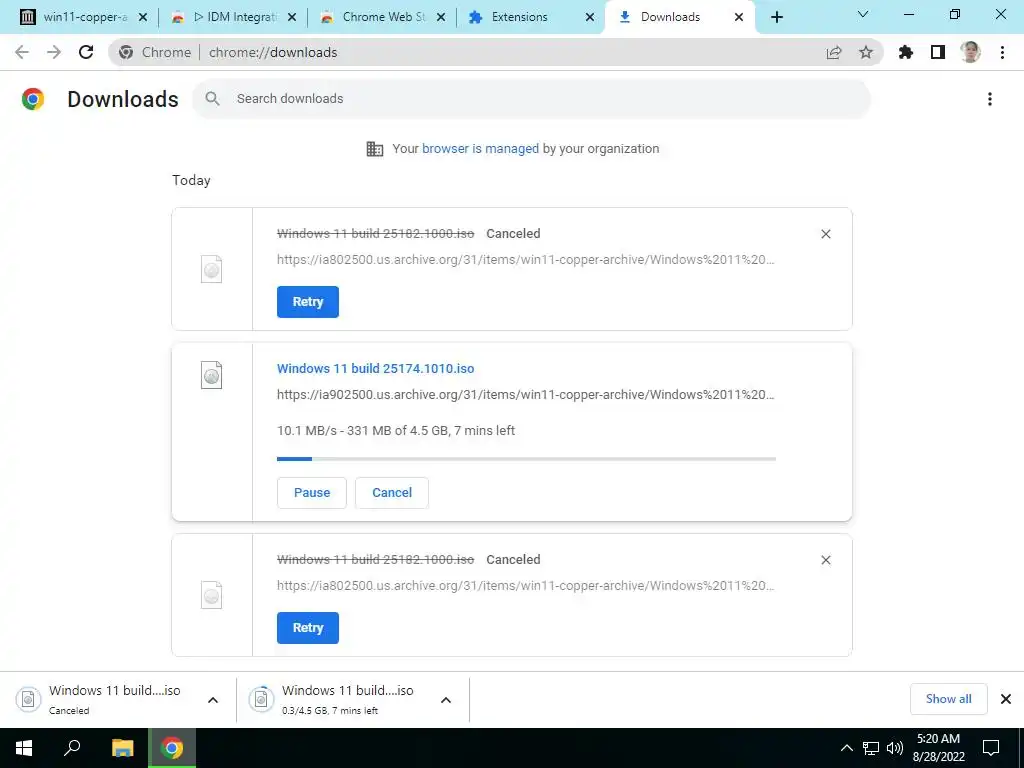Click file icon of first canceled download
Viewport: 1024px width, 768px height.
point(212,269)
